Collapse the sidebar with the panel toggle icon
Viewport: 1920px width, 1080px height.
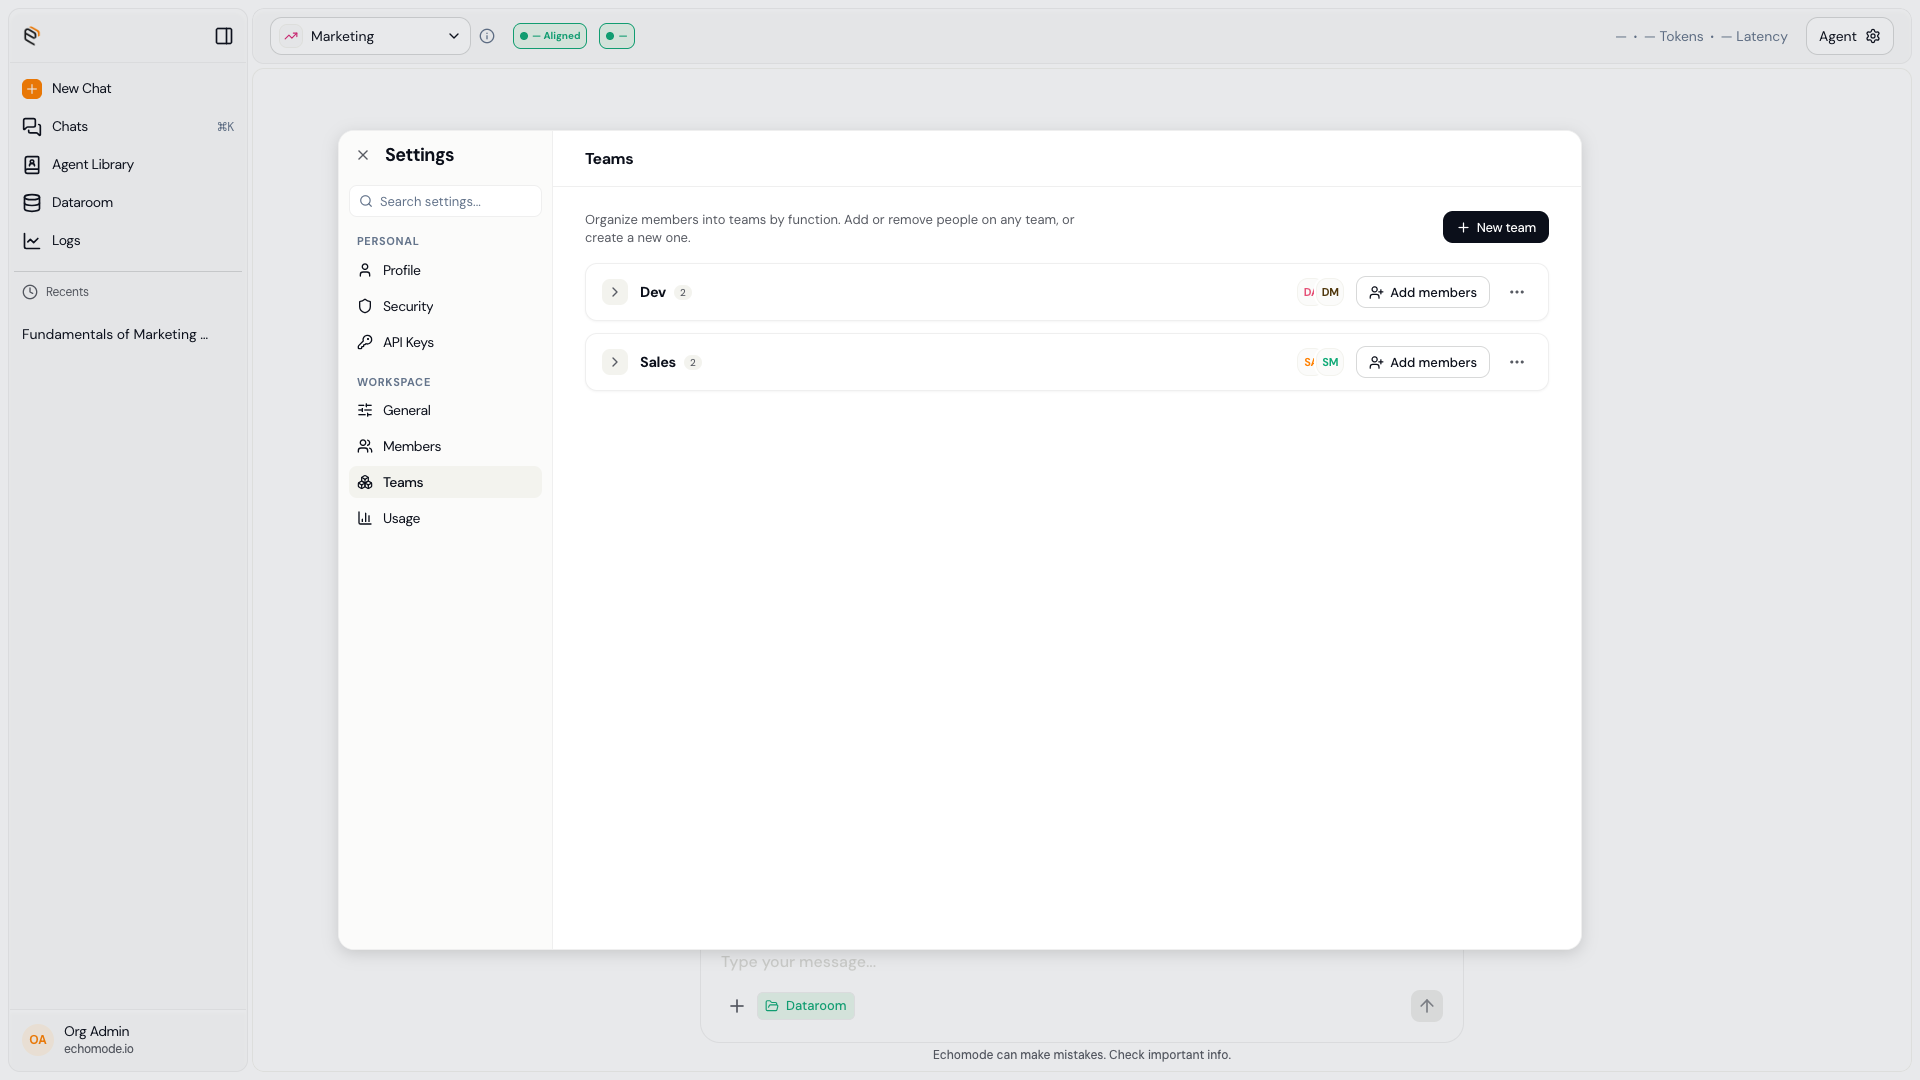pyautogui.click(x=224, y=36)
